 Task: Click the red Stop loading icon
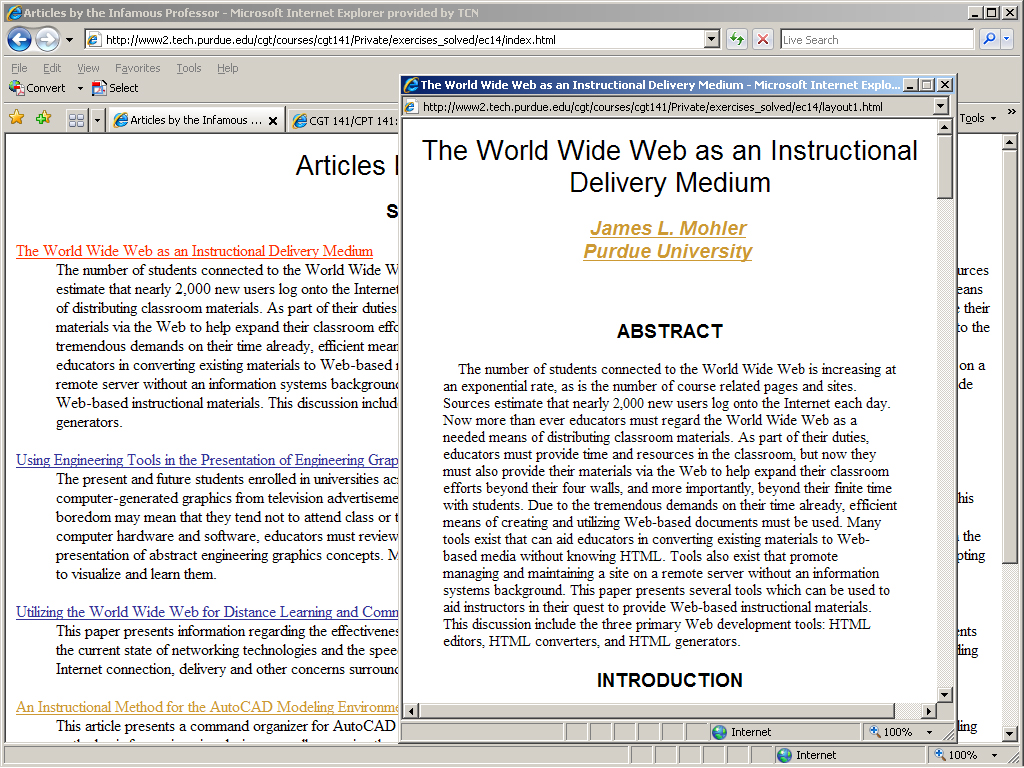(762, 40)
